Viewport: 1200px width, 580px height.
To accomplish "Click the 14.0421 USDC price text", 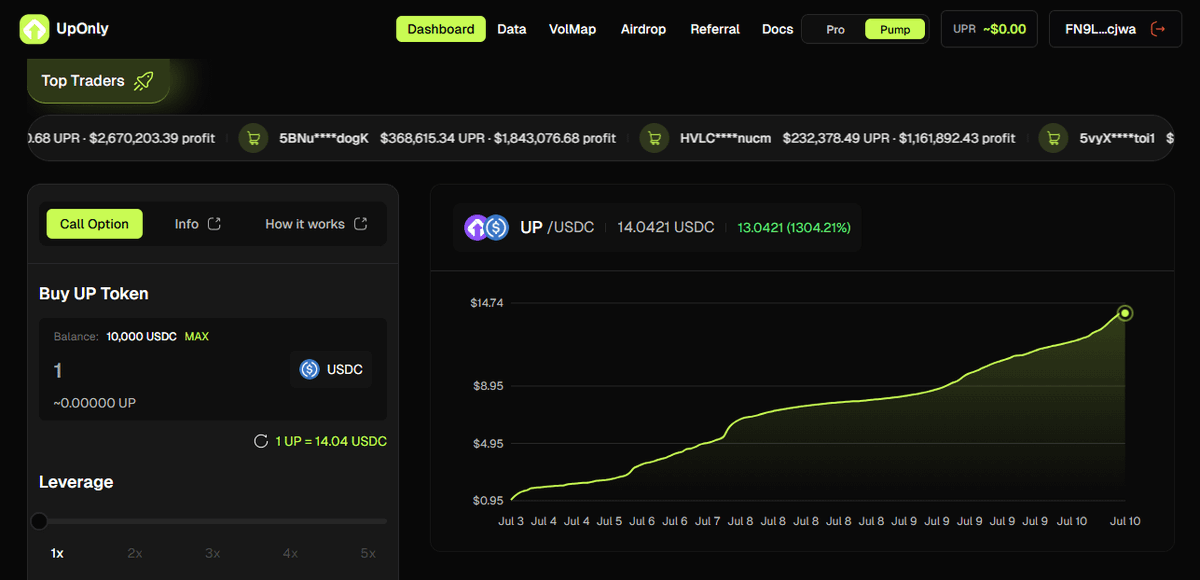I will pyautogui.click(x=666, y=228).
